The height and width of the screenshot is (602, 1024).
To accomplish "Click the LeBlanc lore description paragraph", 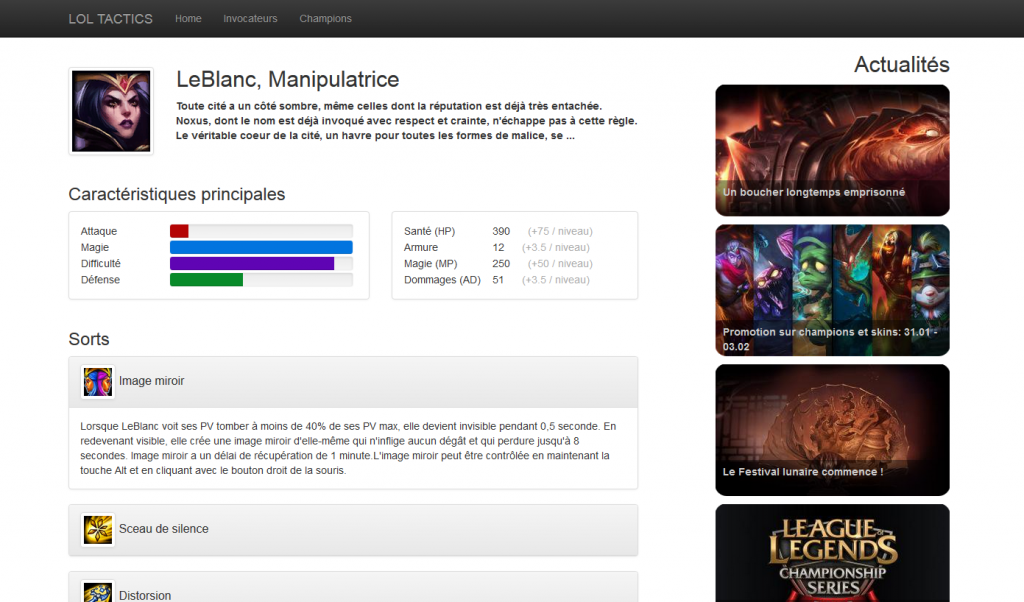I will click(x=406, y=121).
